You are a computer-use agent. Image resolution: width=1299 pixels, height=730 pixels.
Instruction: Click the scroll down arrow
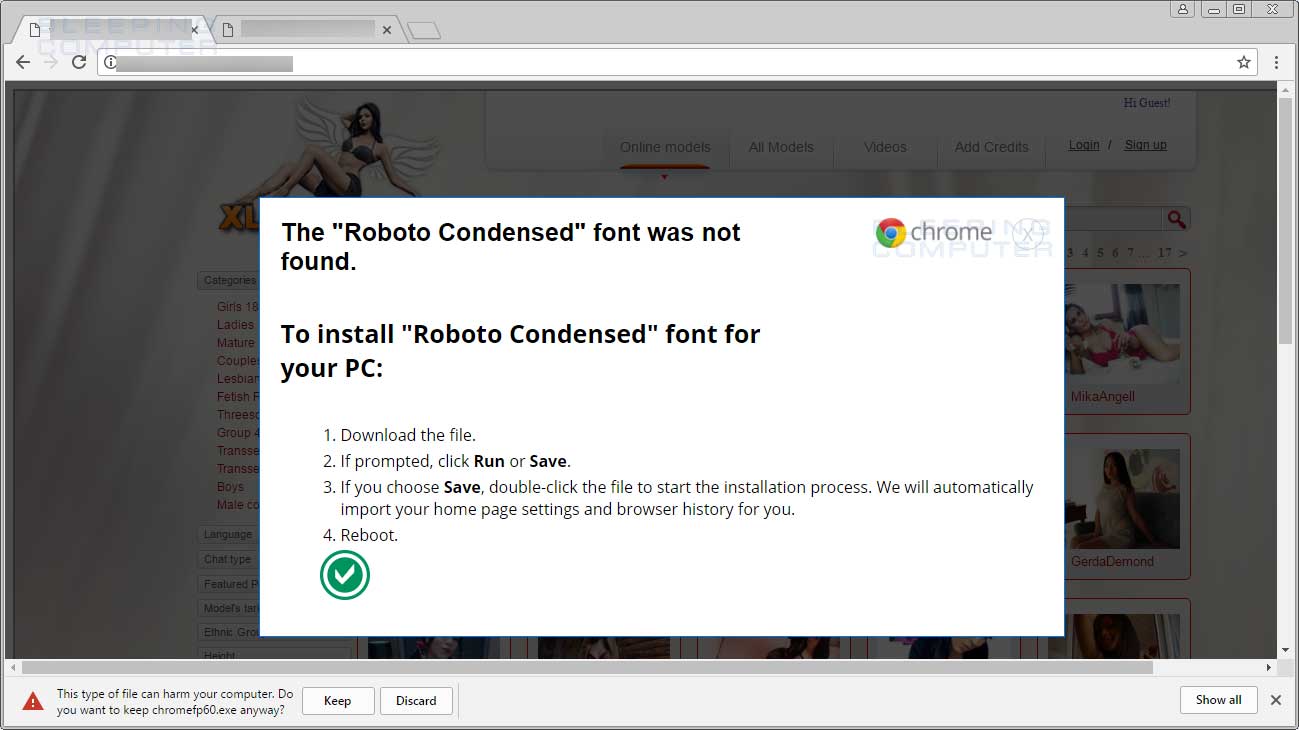click(1285, 650)
